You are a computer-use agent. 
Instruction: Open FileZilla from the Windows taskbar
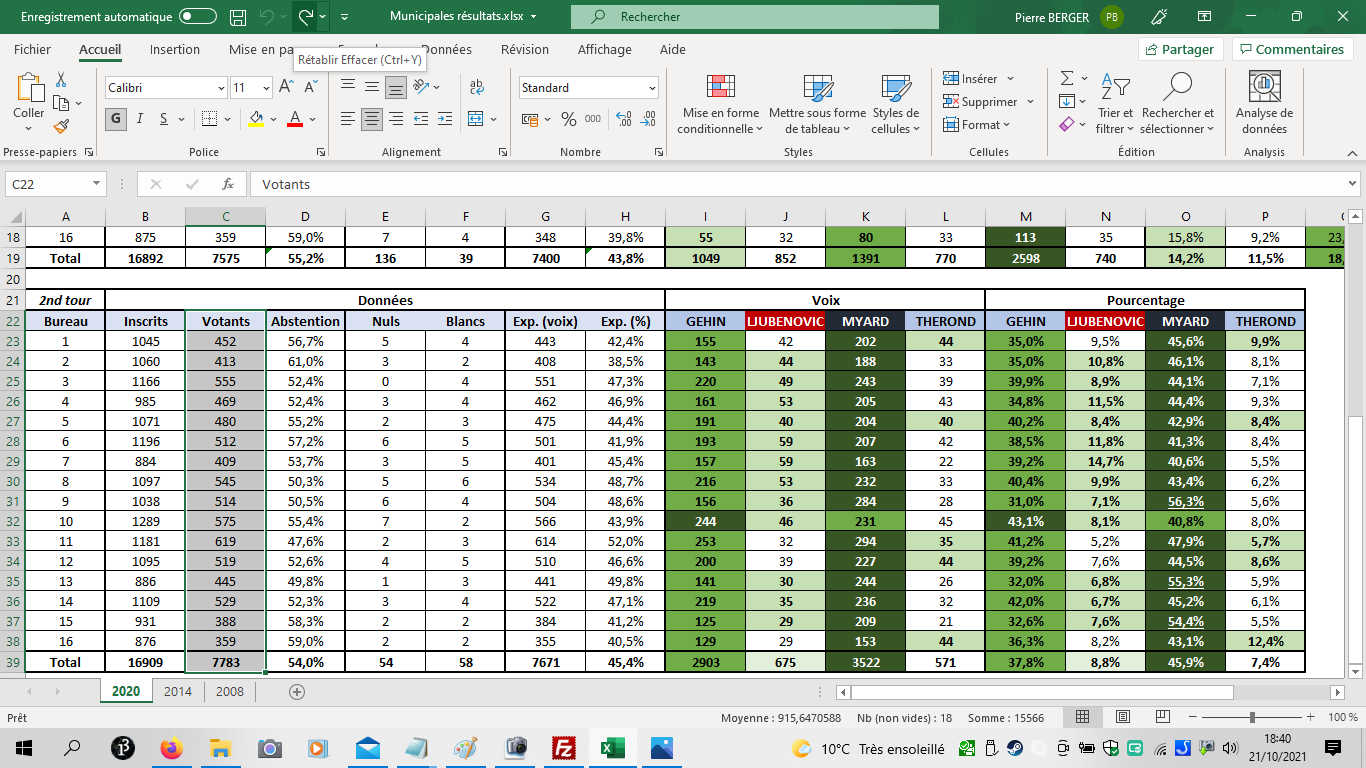tap(564, 748)
